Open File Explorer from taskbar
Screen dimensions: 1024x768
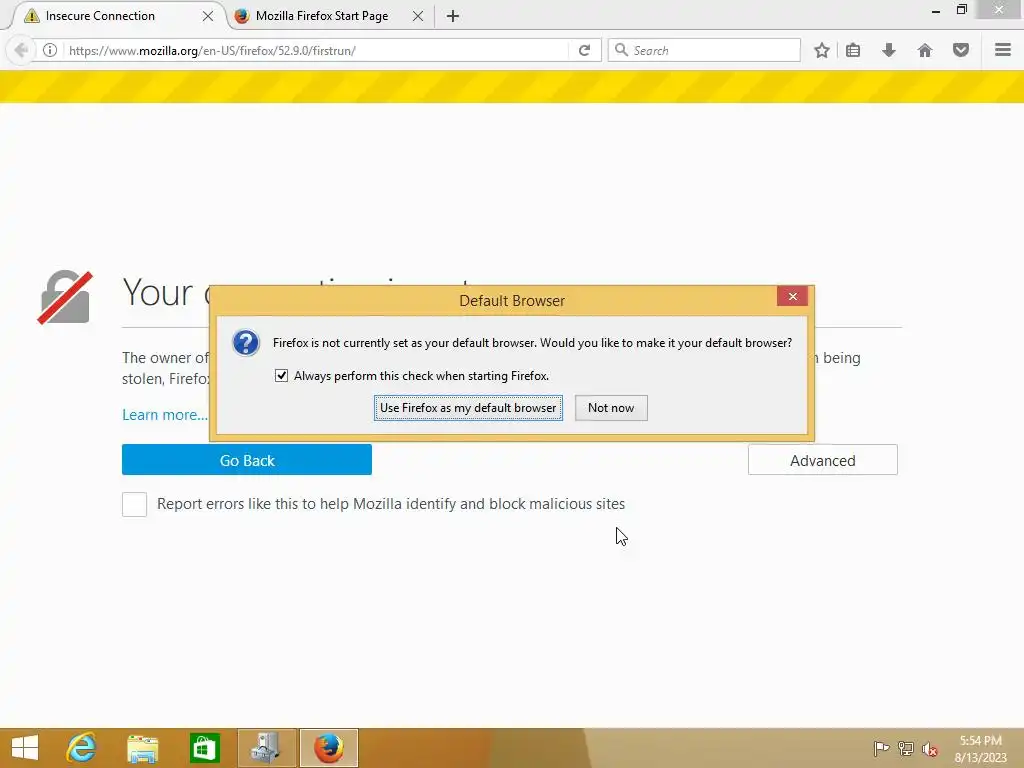click(x=142, y=748)
